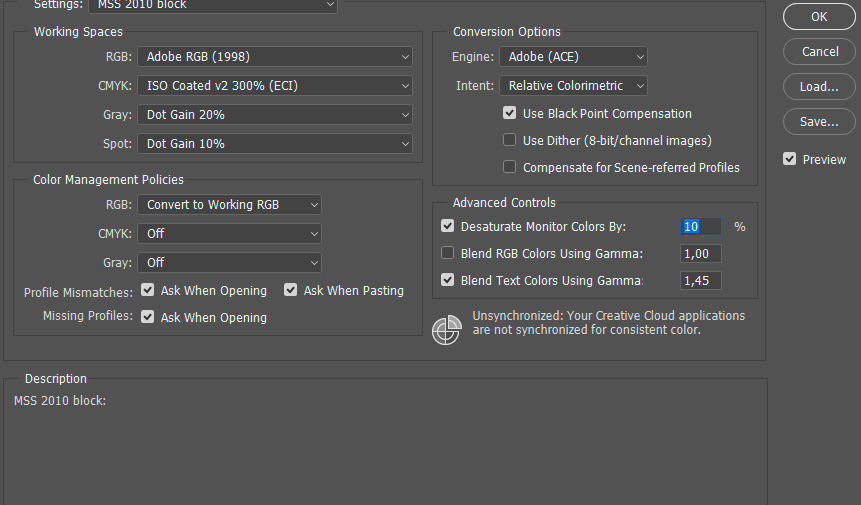Uncheck the Preview checkbox
The height and width of the screenshot is (505, 861).
point(790,159)
